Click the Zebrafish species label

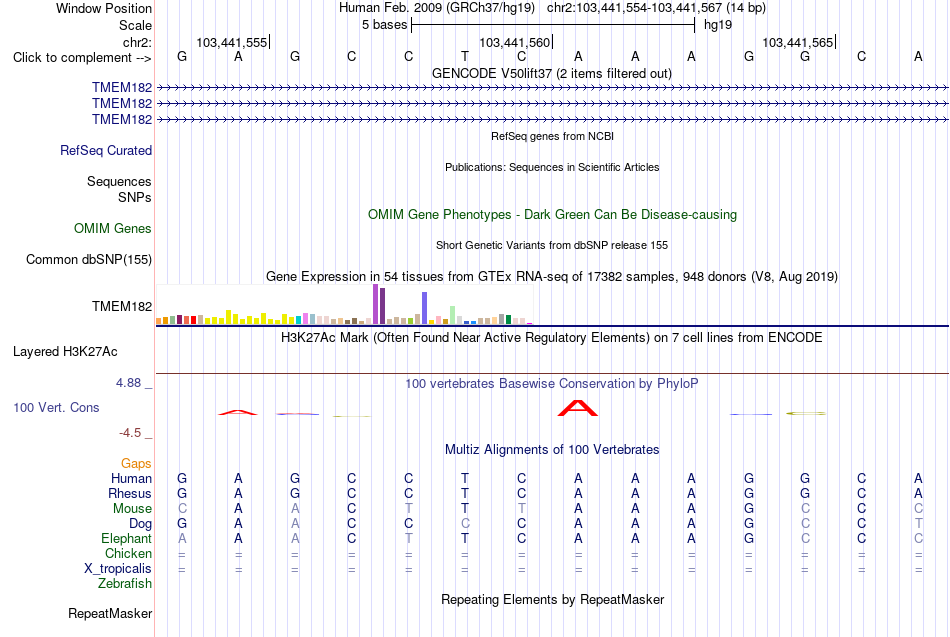(125, 583)
